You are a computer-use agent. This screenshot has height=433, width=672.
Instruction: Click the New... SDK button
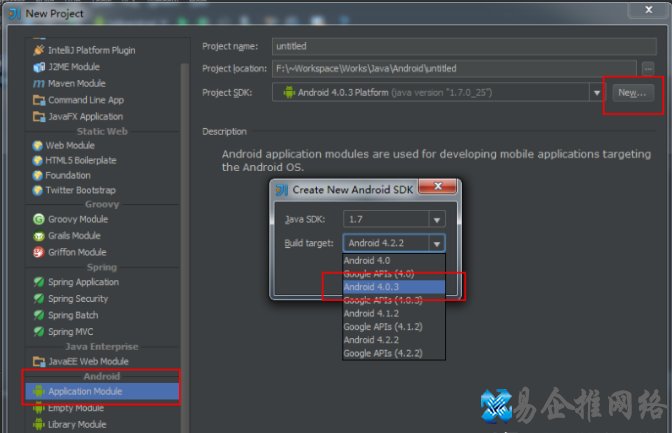[632, 93]
